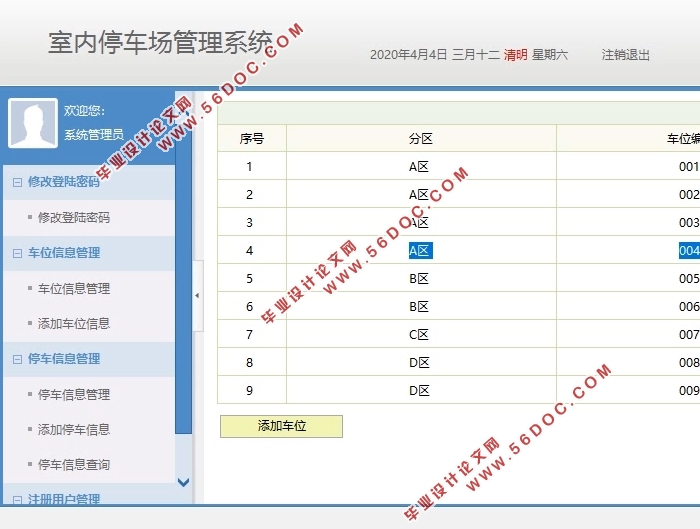The width and height of the screenshot is (700, 529).
Task: Open the 车位信息管理 submenu link
Action: pos(74,288)
